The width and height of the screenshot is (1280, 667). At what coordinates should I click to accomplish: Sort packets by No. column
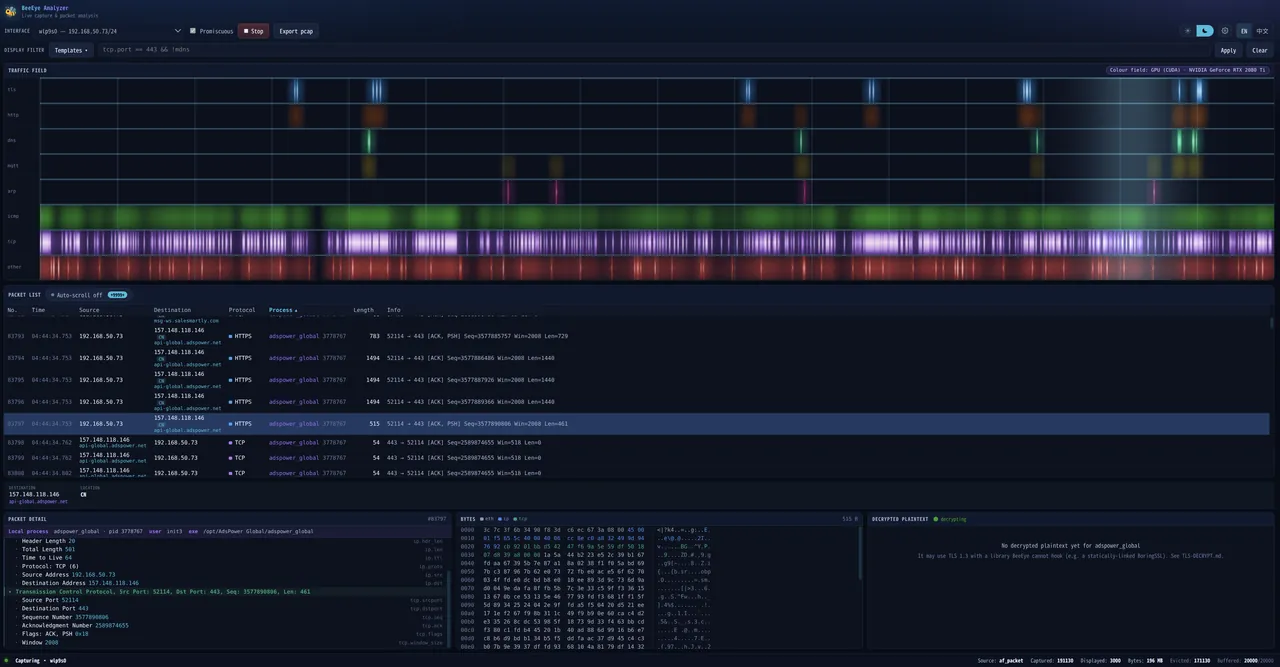coord(12,310)
